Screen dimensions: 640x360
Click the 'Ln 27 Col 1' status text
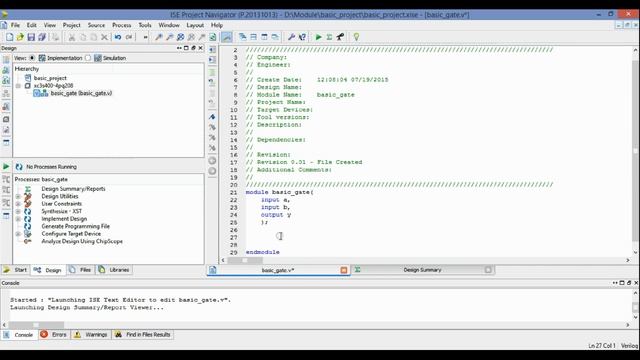pyautogui.click(x=602, y=346)
